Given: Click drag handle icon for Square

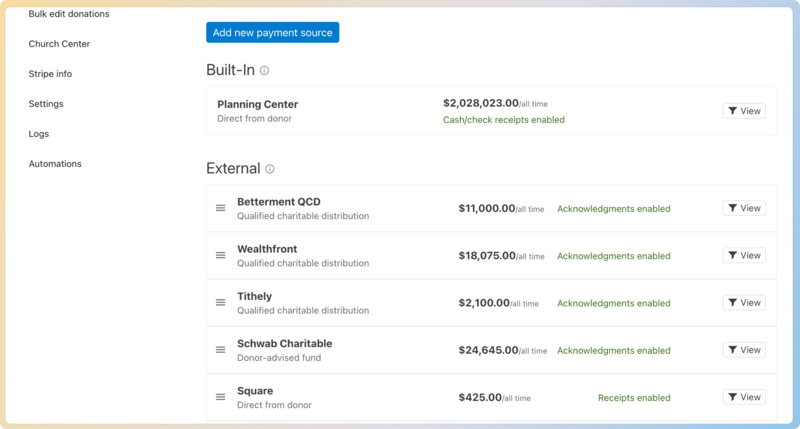Looking at the screenshot, I should (x=220, y=397).
